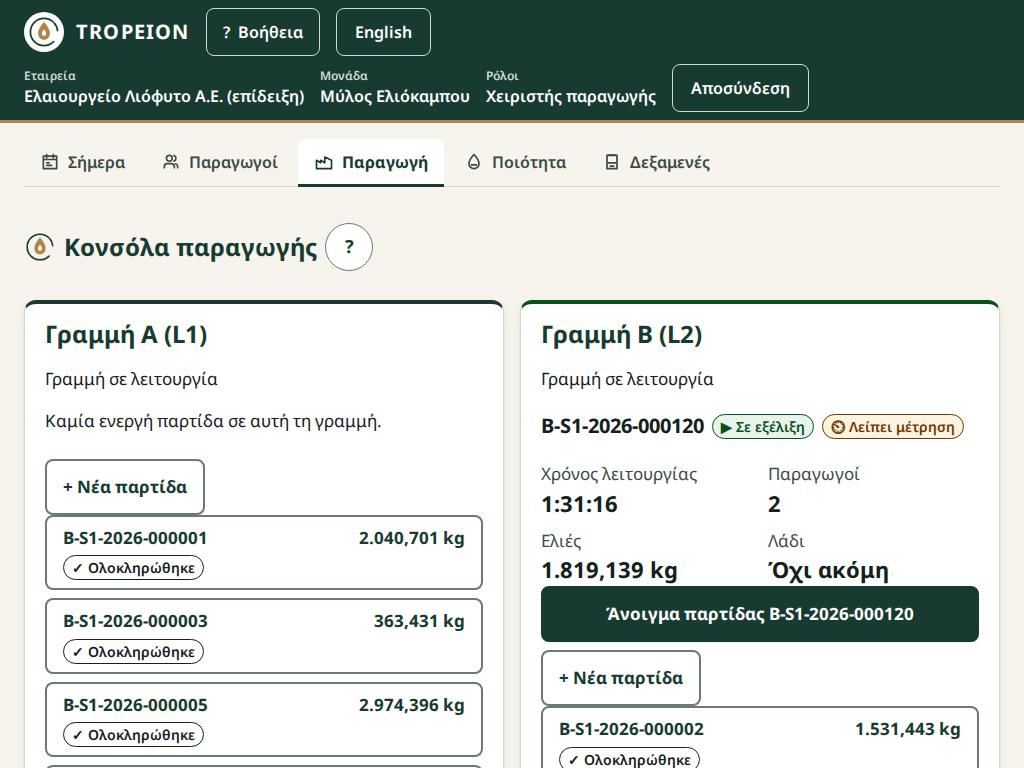Click company name Ελαιουργείο Λιόφυτο Α.Ε. (επίδειξη)

165,97
